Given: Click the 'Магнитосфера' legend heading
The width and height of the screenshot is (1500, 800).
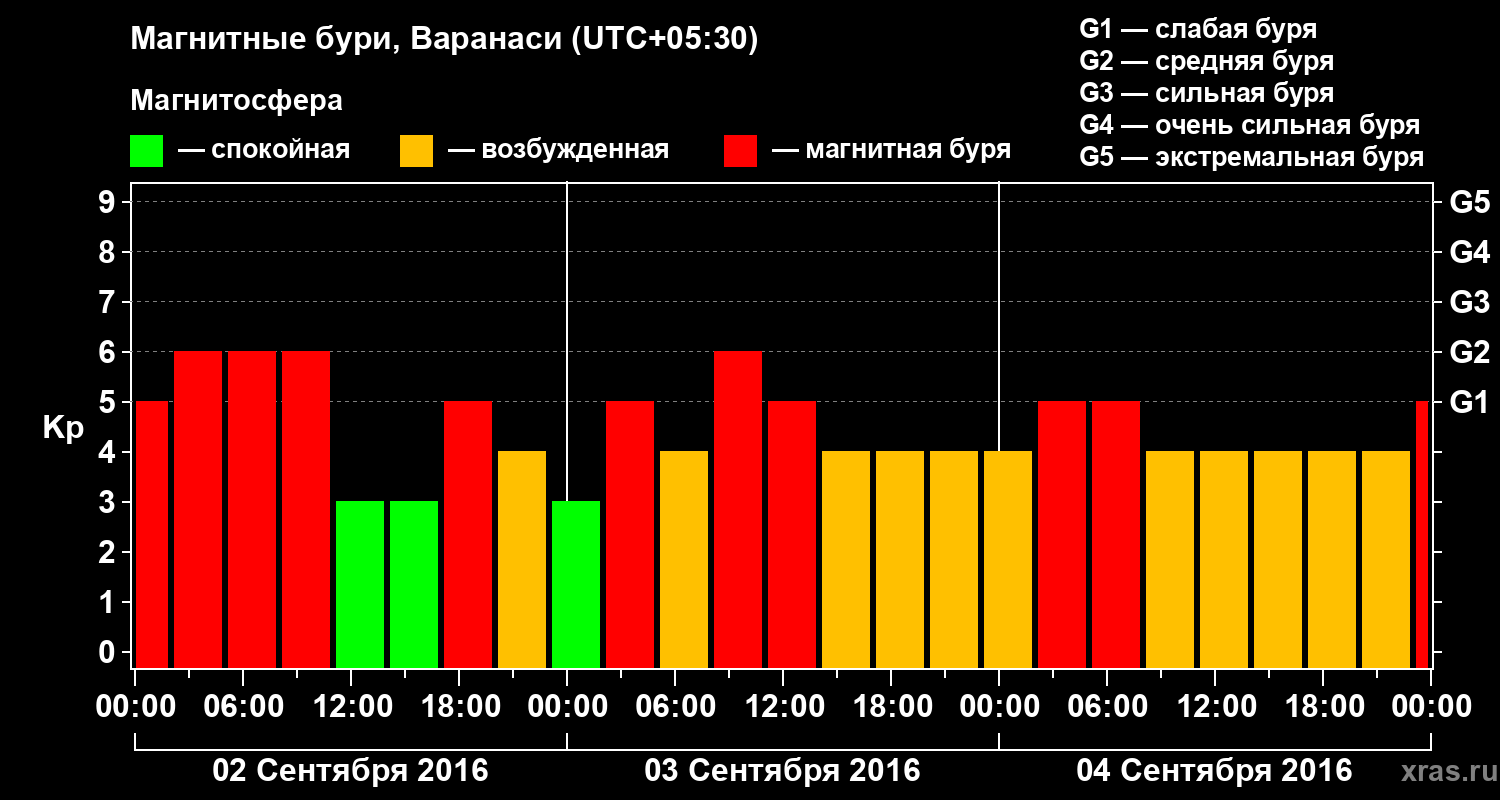Looking at the screenshot, I should 236,101.
